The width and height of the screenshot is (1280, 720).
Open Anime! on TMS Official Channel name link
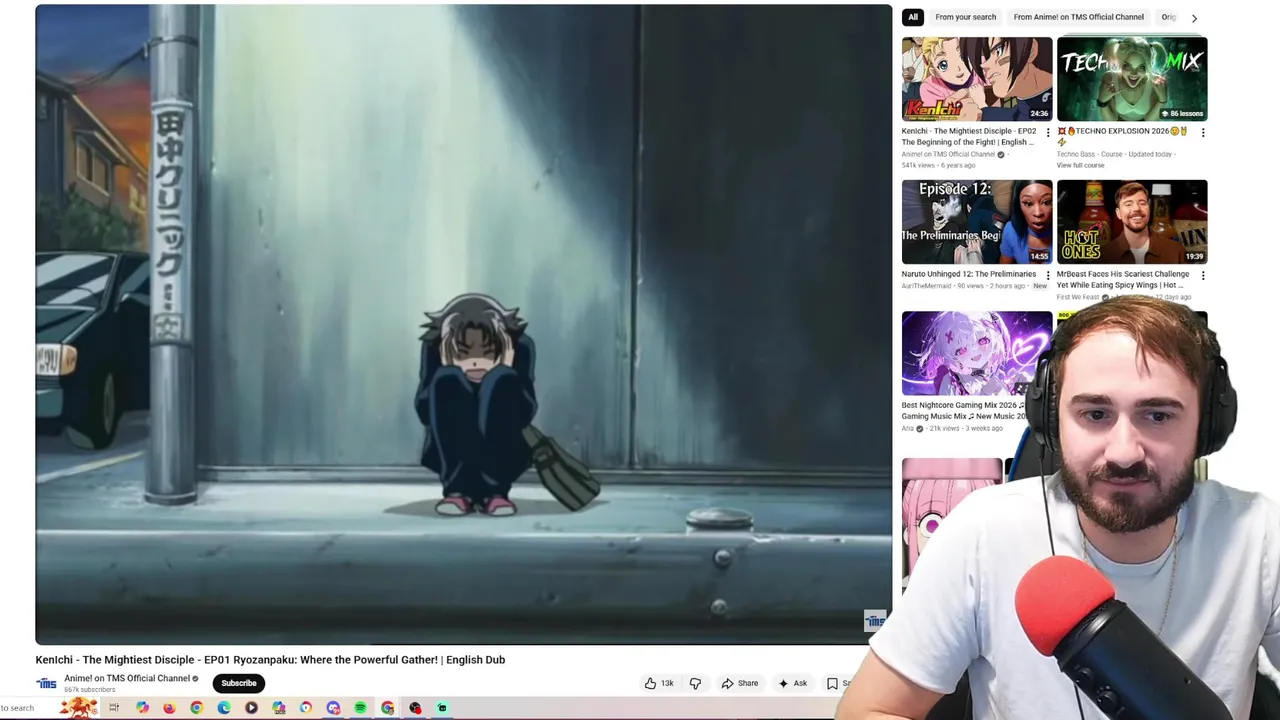click(x=127, y=678)
